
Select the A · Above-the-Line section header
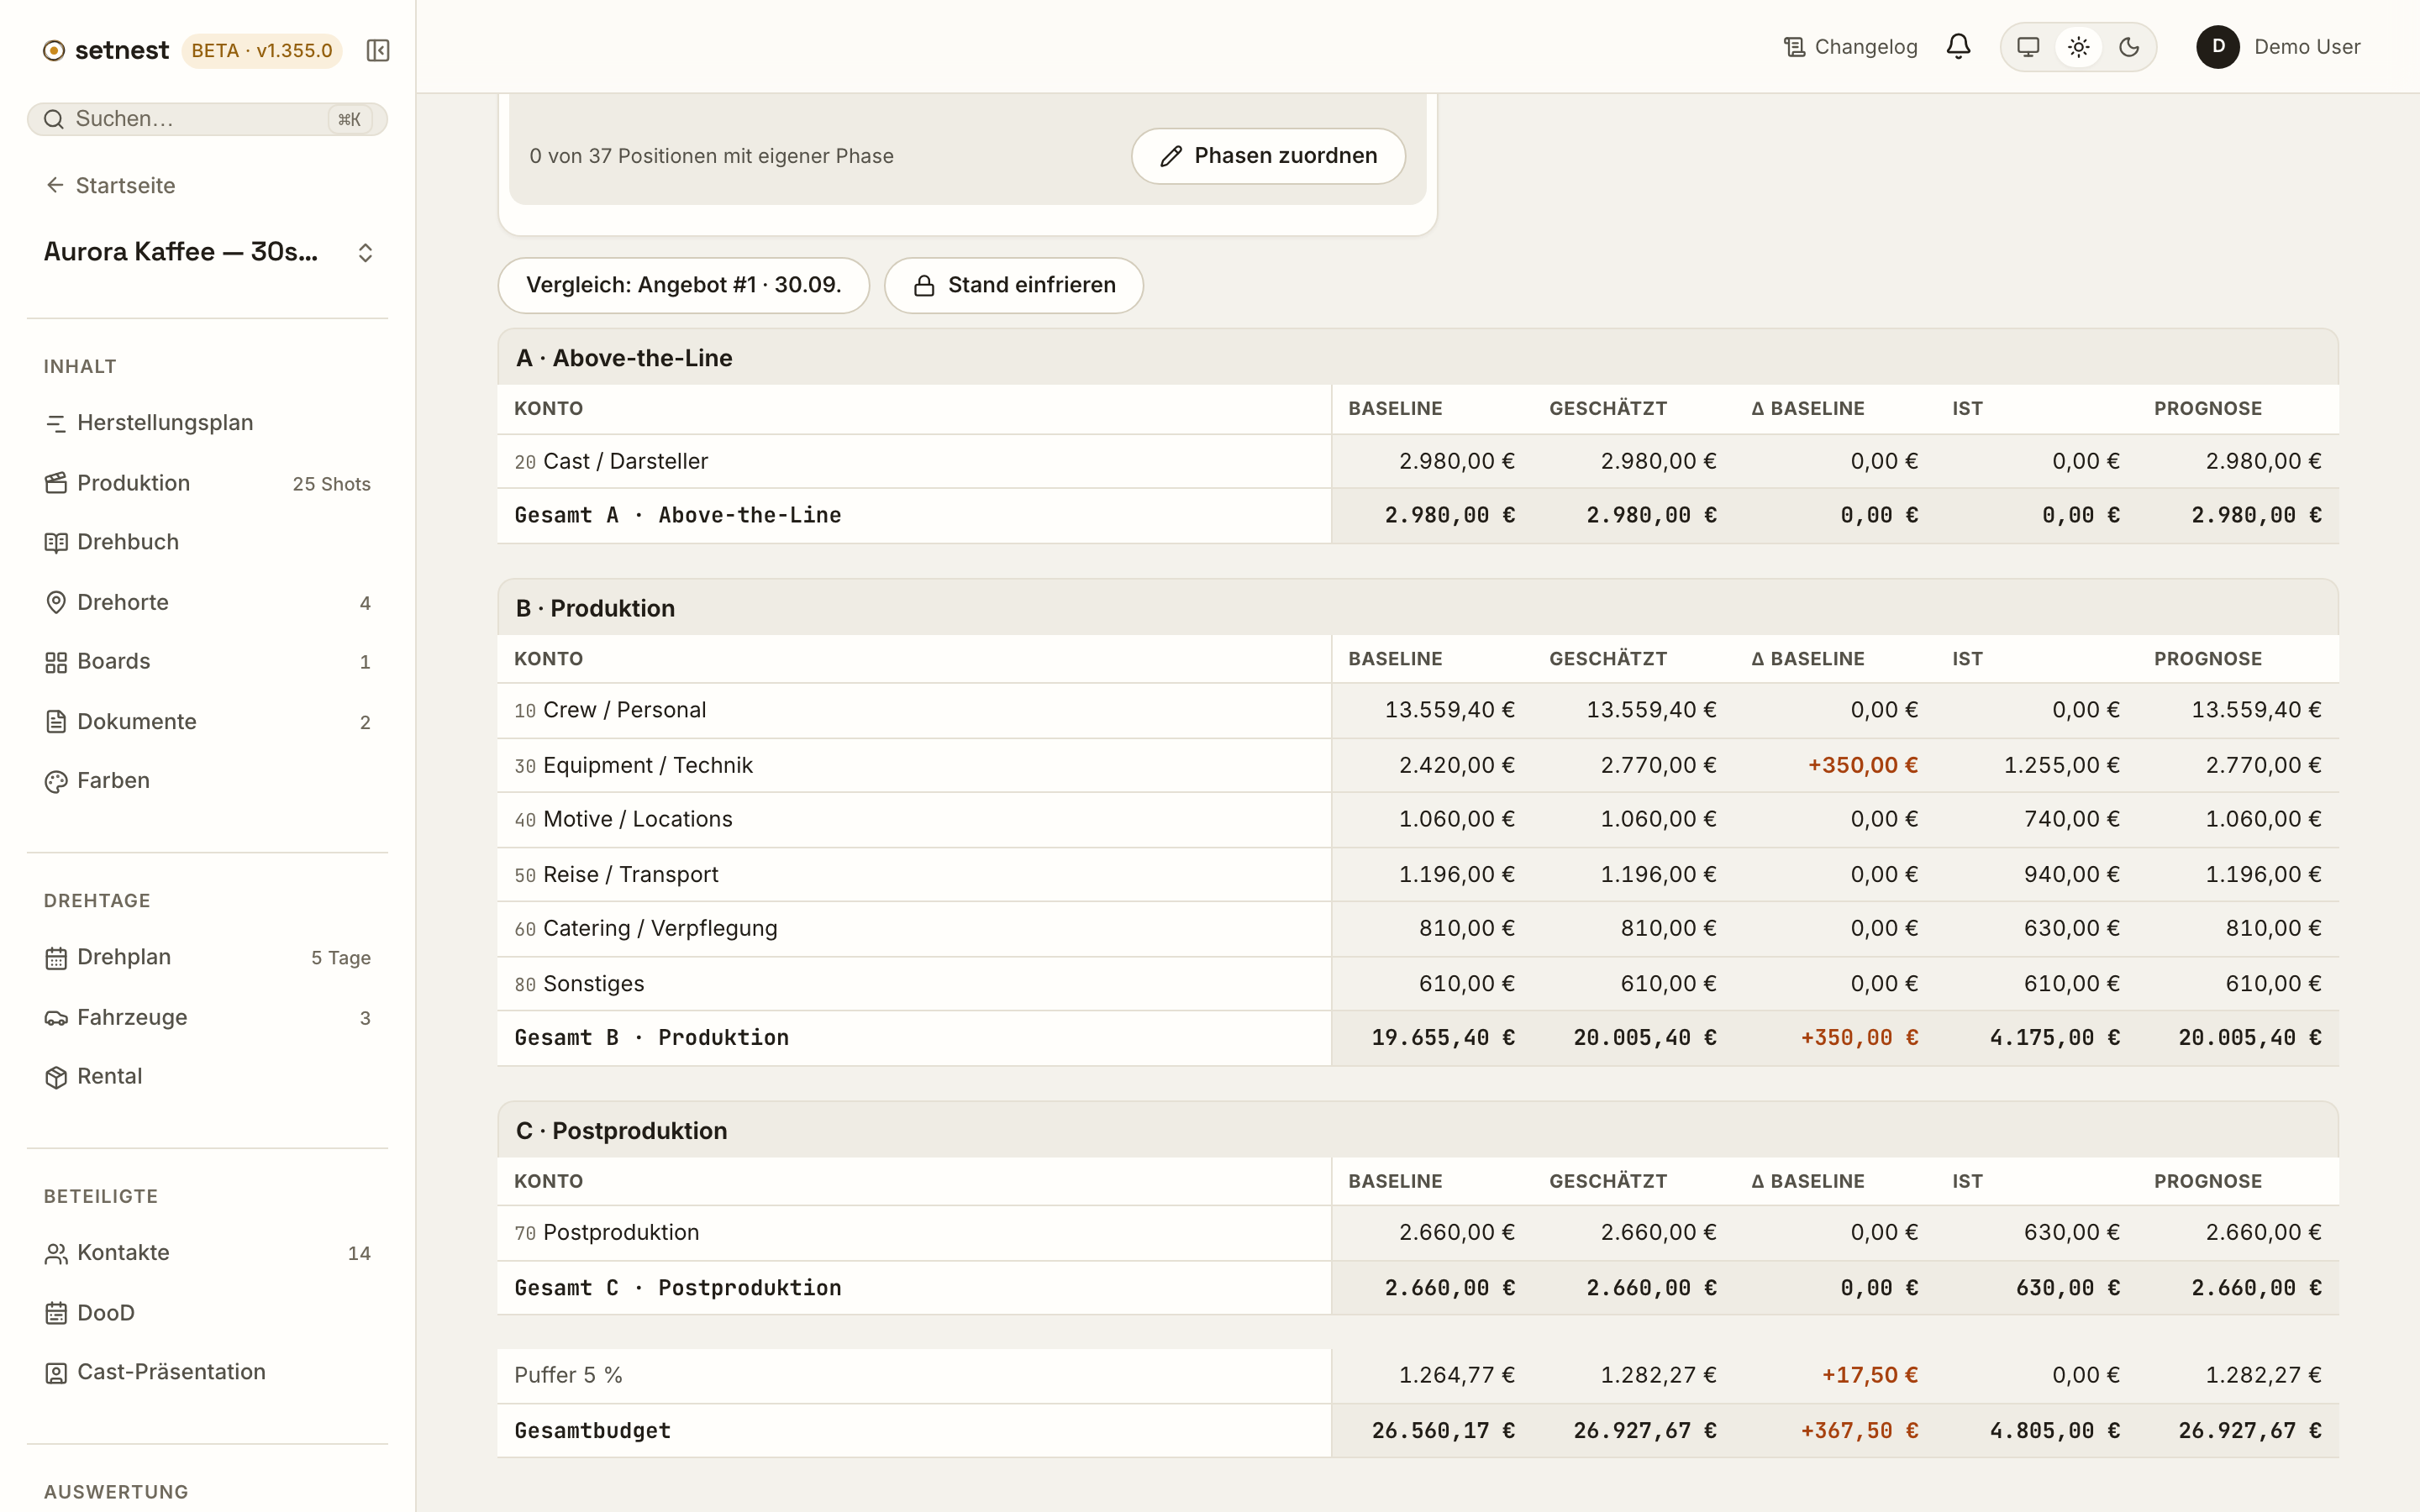pos(1418,357)
